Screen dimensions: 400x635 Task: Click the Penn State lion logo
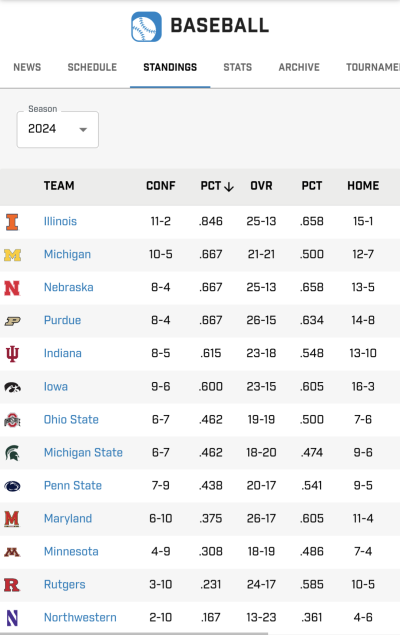click(12, 486)
